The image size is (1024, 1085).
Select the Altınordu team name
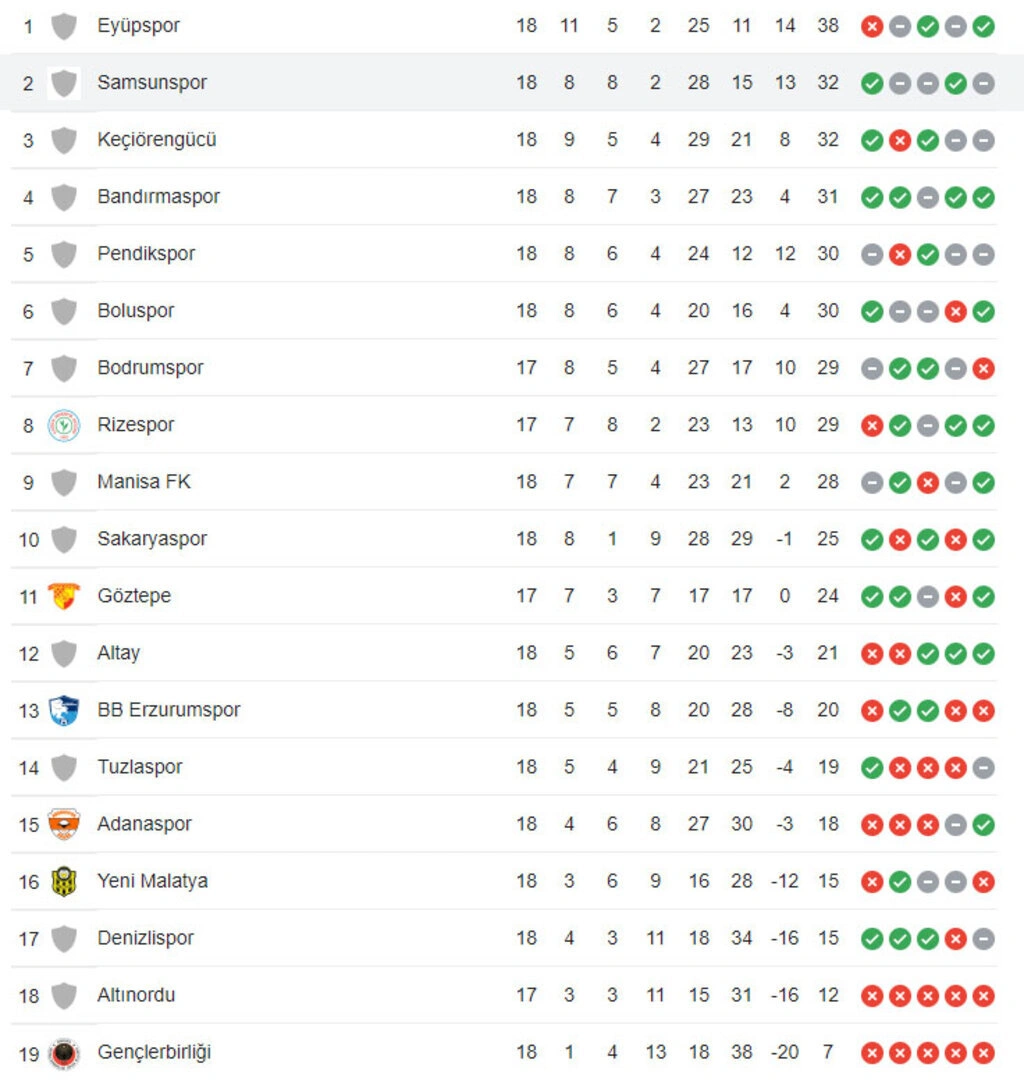[136, 995]
